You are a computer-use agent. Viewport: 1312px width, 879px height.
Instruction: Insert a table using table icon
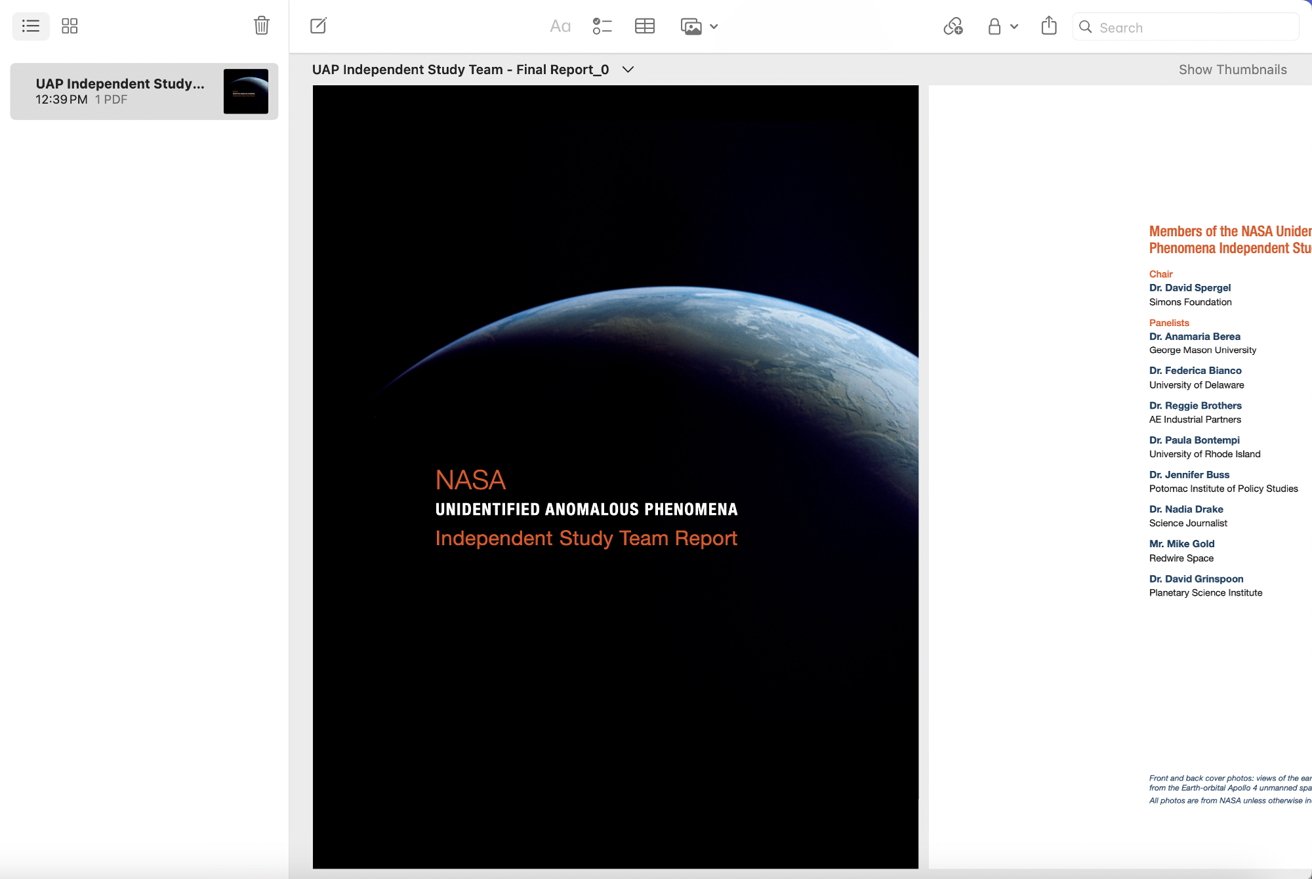(645, 27)
